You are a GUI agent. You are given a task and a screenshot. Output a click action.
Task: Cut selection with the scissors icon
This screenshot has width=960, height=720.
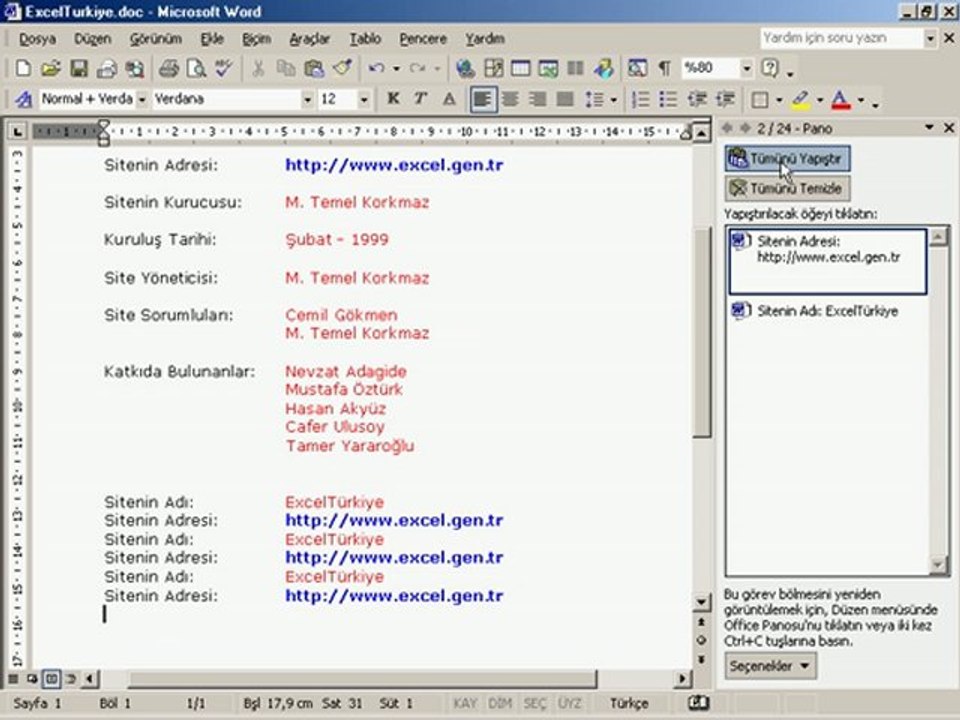258,69
